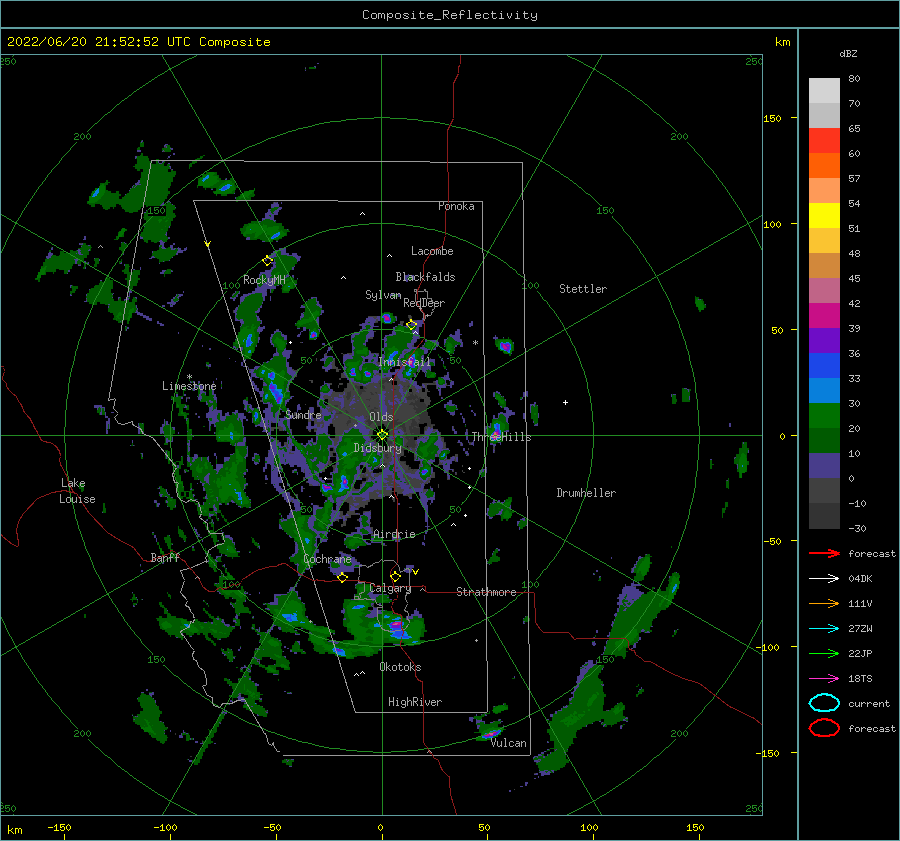Viewport: 900px width, 841px height.
Task: Click the Olds city label
Action: click(x=381, y=417)
